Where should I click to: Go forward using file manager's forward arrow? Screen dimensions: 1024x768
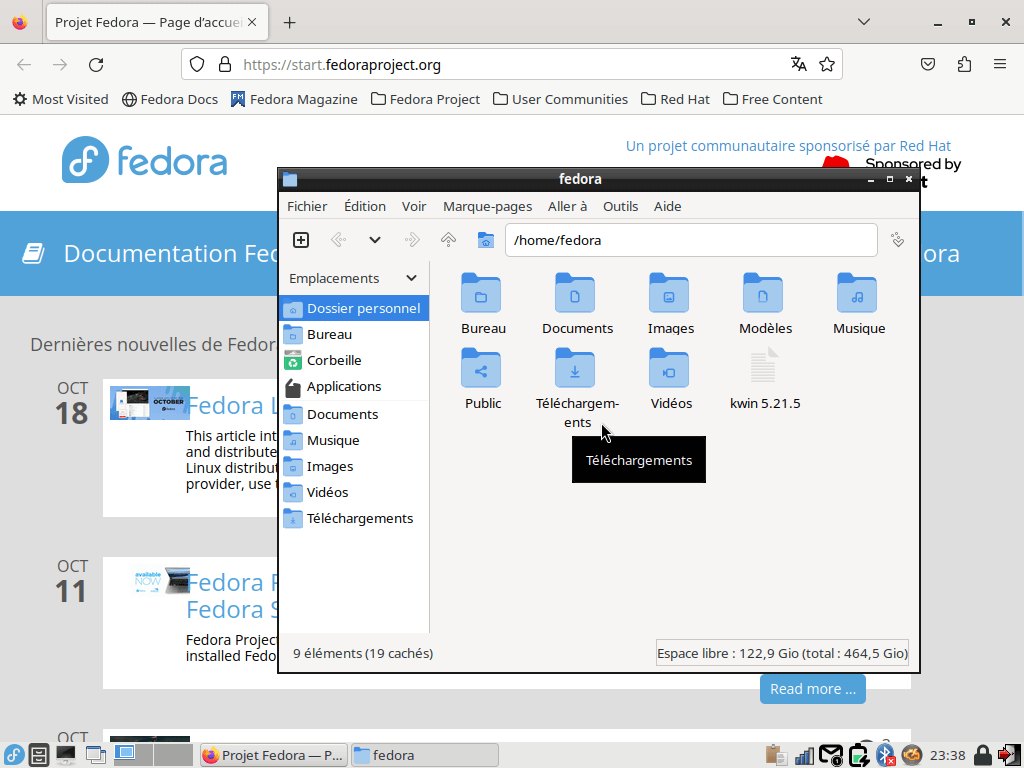click(x=411, y=240)
